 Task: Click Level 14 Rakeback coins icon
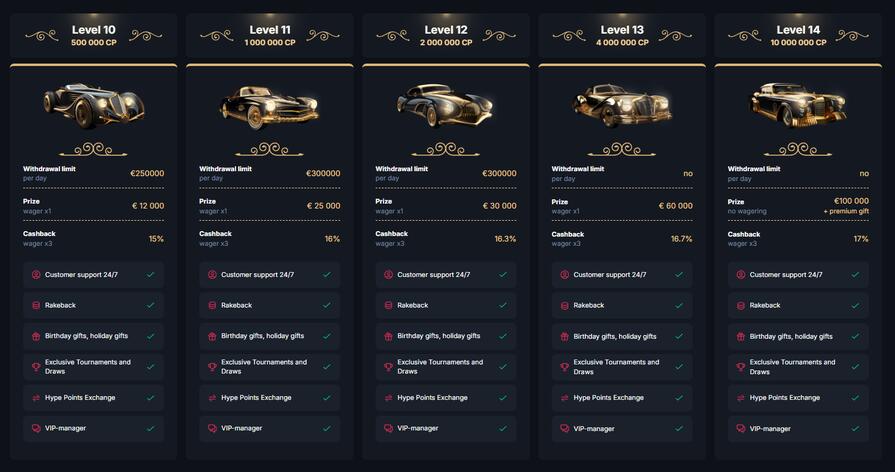point(741,305)
